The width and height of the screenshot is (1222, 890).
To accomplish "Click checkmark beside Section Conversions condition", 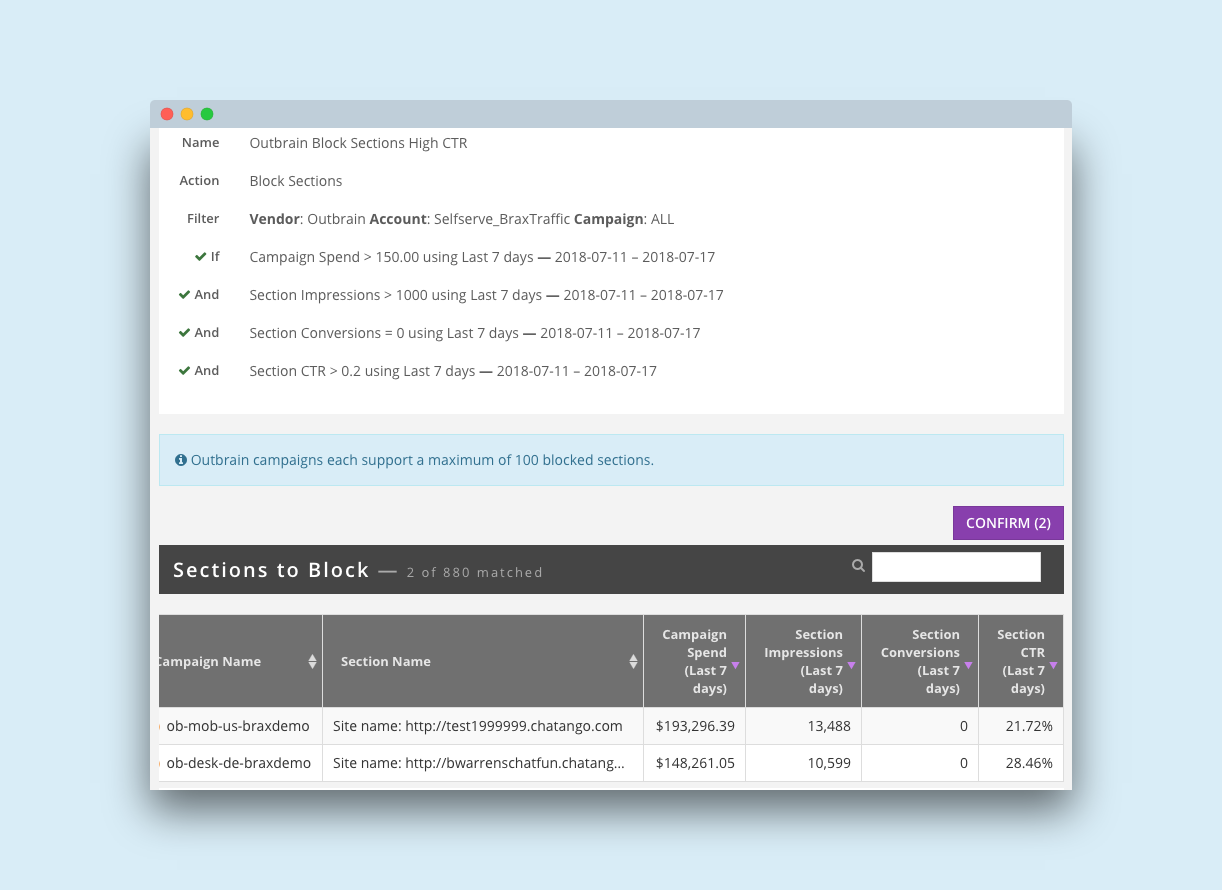I will (x=184, y=333).
